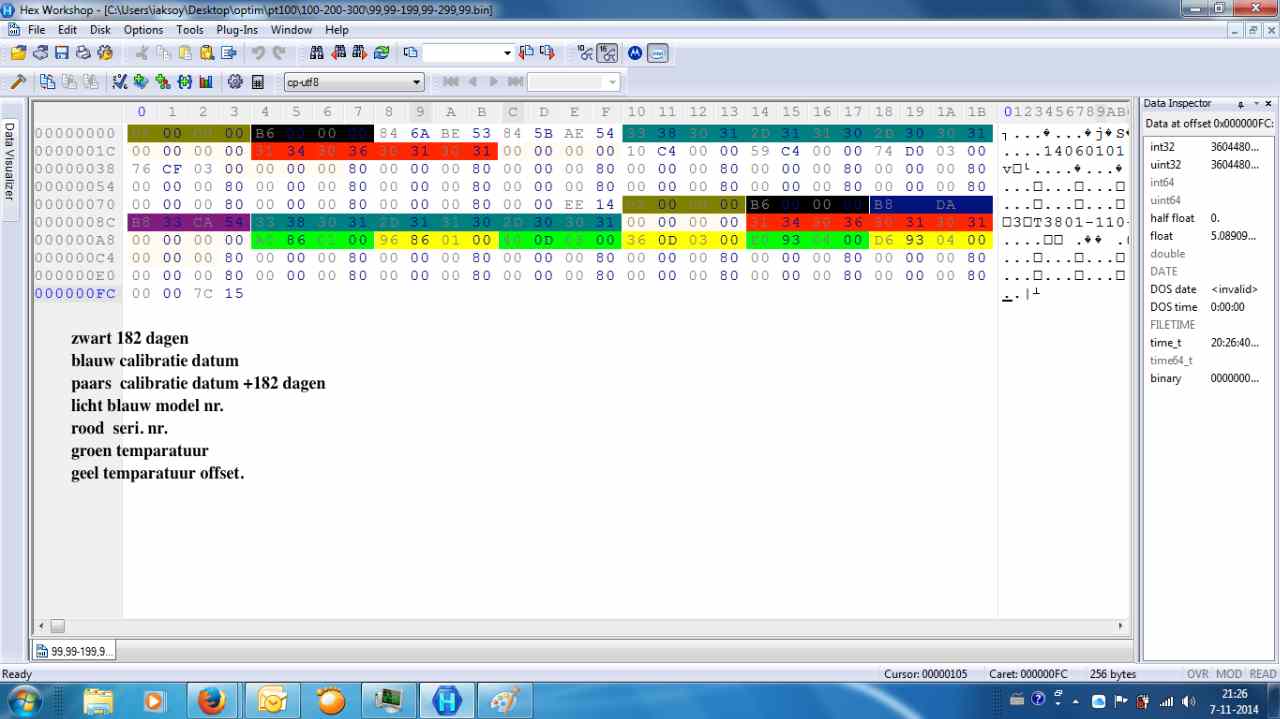Click the bar chart statistics icon
The height and width of the screenshot is (719, 1280).
click(206, 82)
